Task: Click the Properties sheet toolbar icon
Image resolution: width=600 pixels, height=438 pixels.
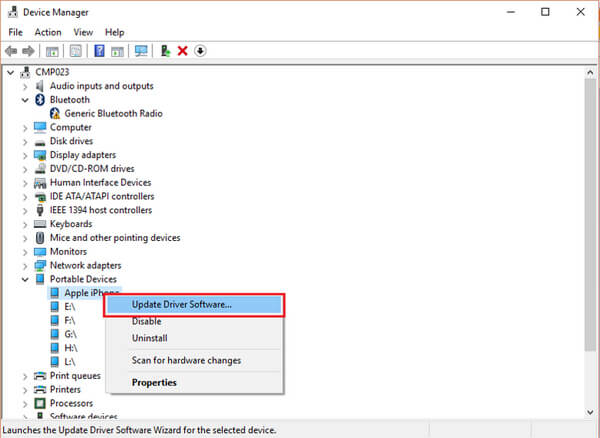Action: [76, 51]
